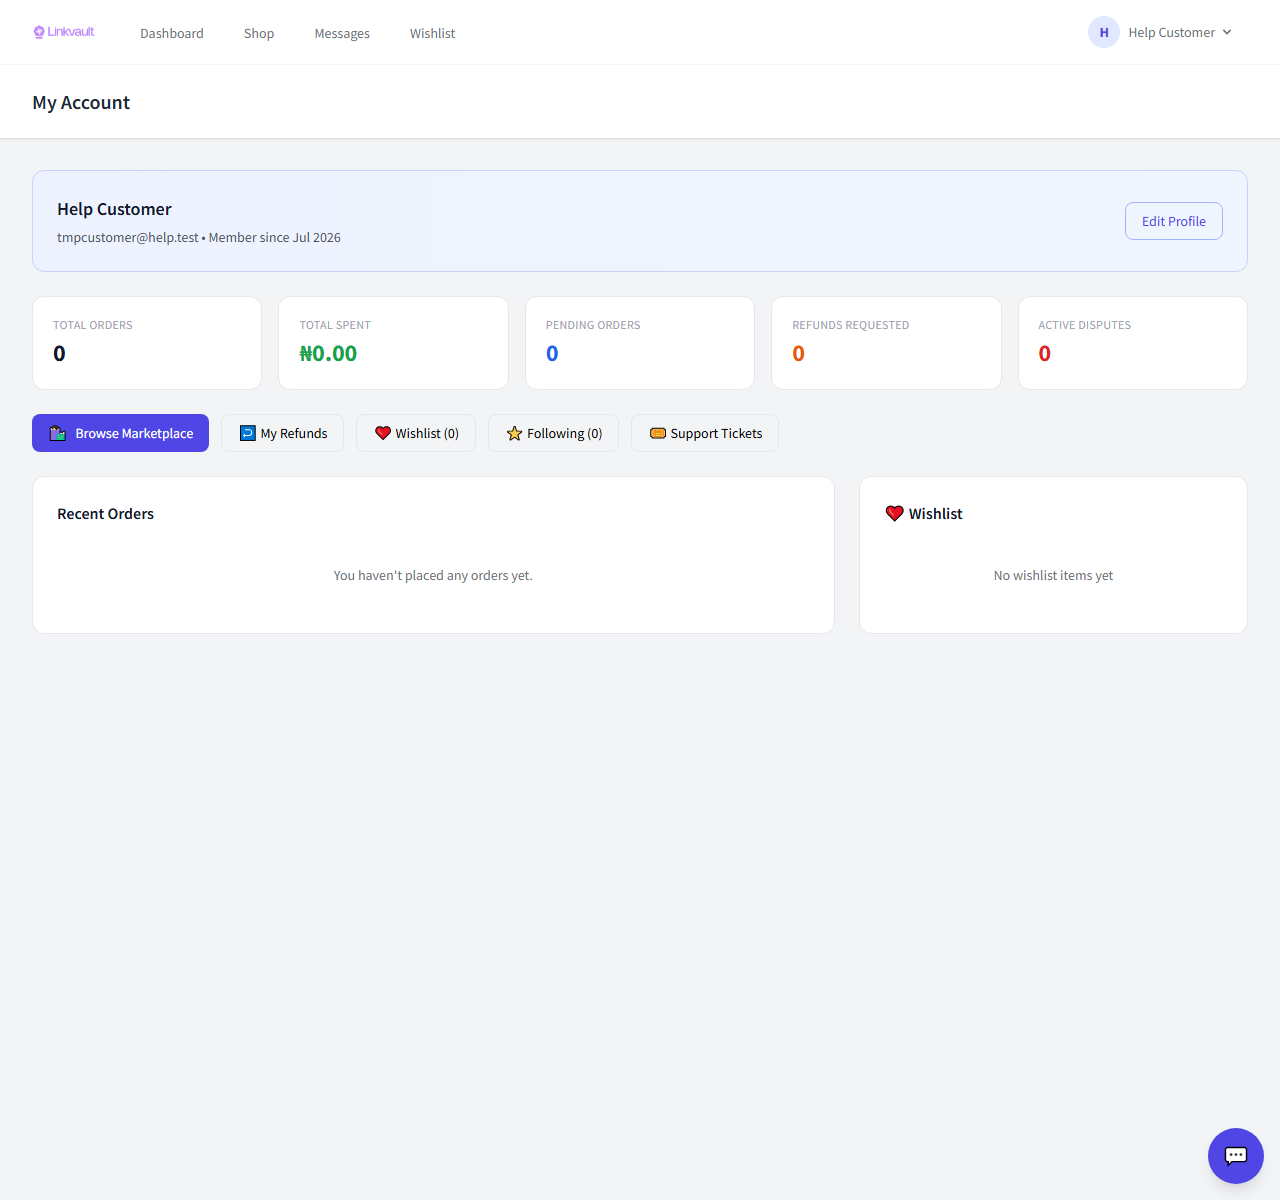Click the star icon on Following (0)
This screenshot has width=1280, height=1200.
point(514,433)
